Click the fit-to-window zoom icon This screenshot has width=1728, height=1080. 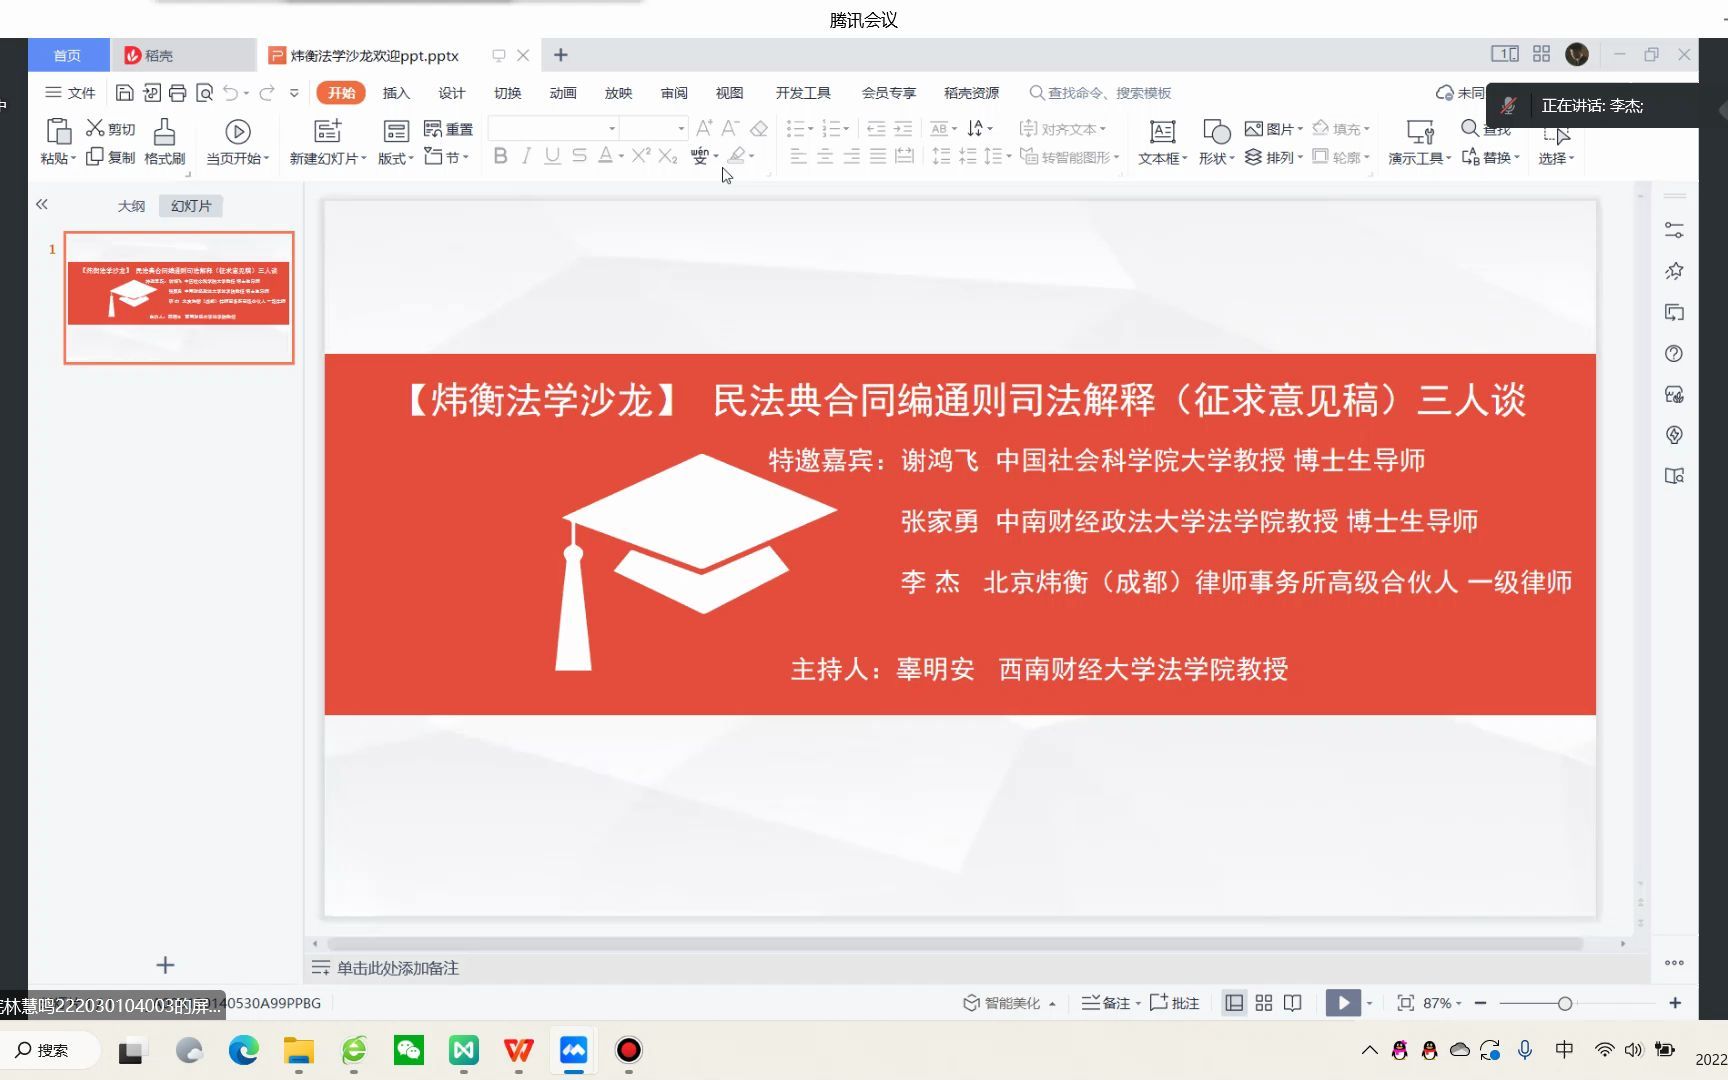coord(1405,1003)
